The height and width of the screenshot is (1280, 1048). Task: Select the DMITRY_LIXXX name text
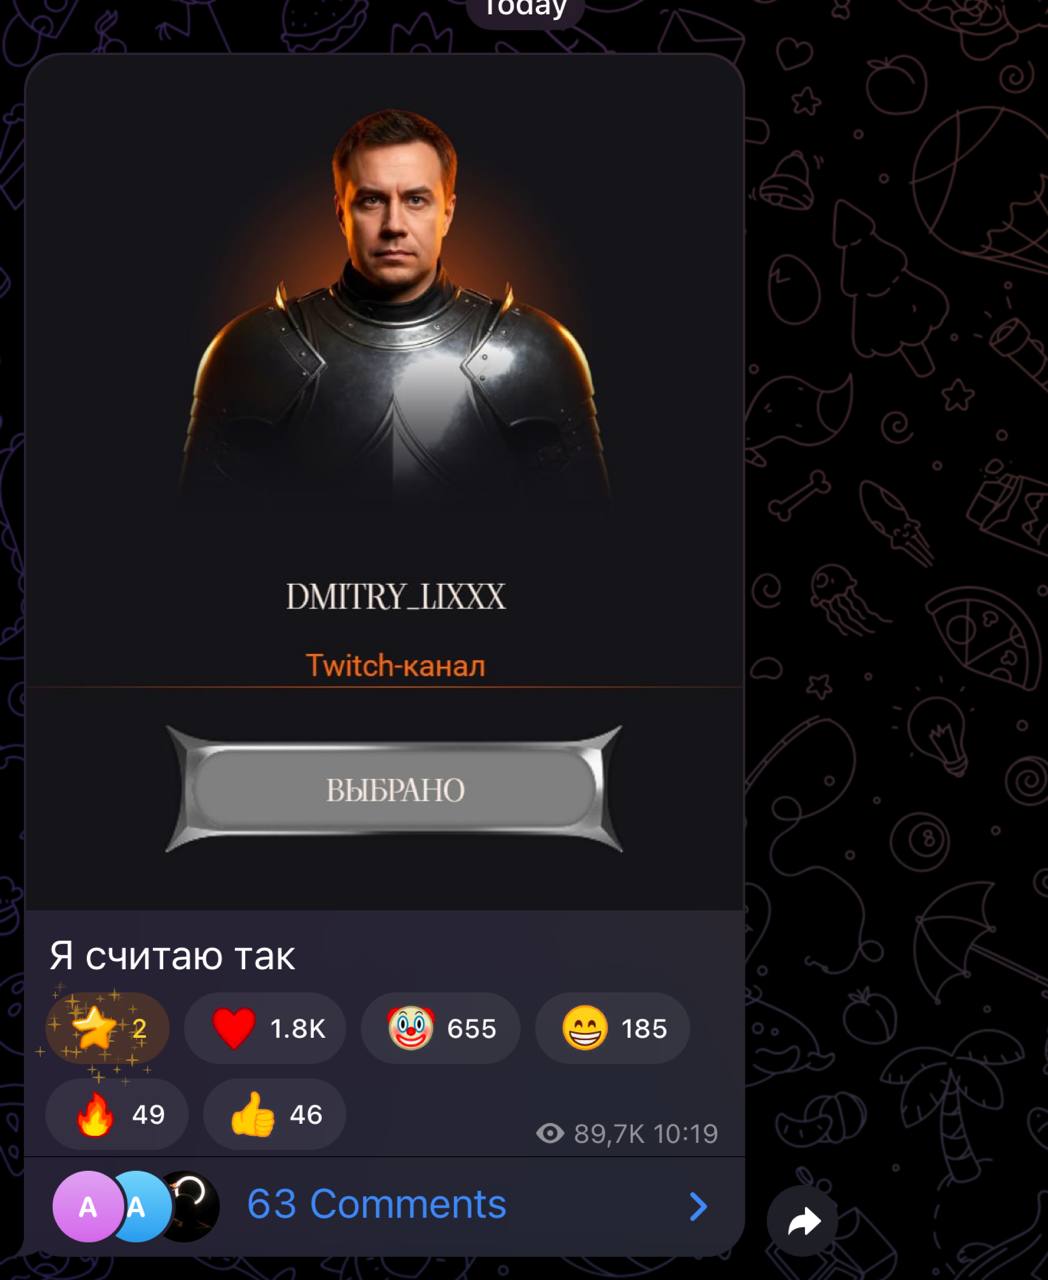[396, 596]
